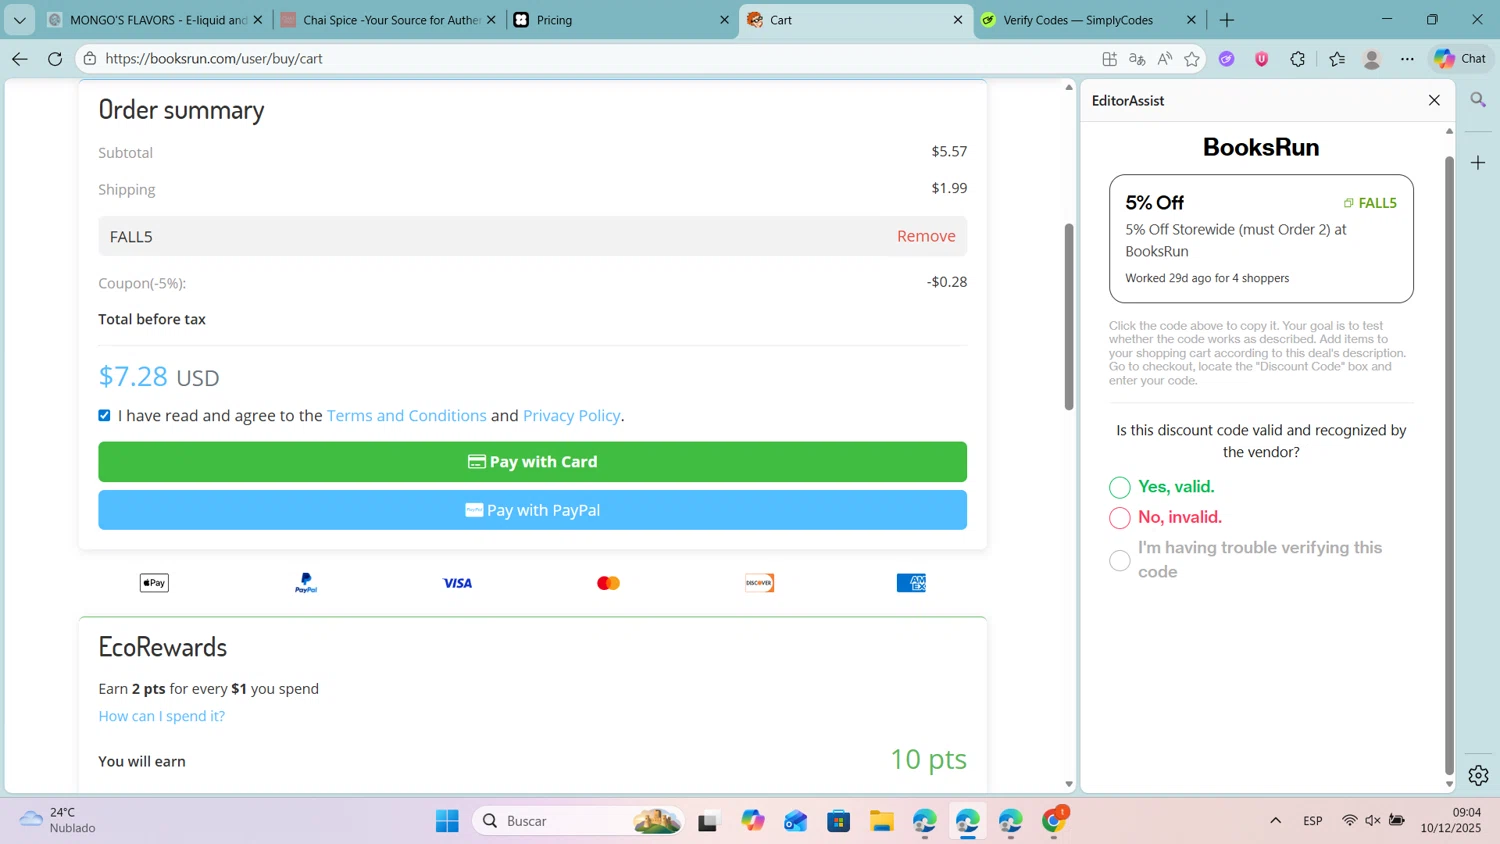Add page to favorites star
1500x844 pixels.
point(1192,59)
